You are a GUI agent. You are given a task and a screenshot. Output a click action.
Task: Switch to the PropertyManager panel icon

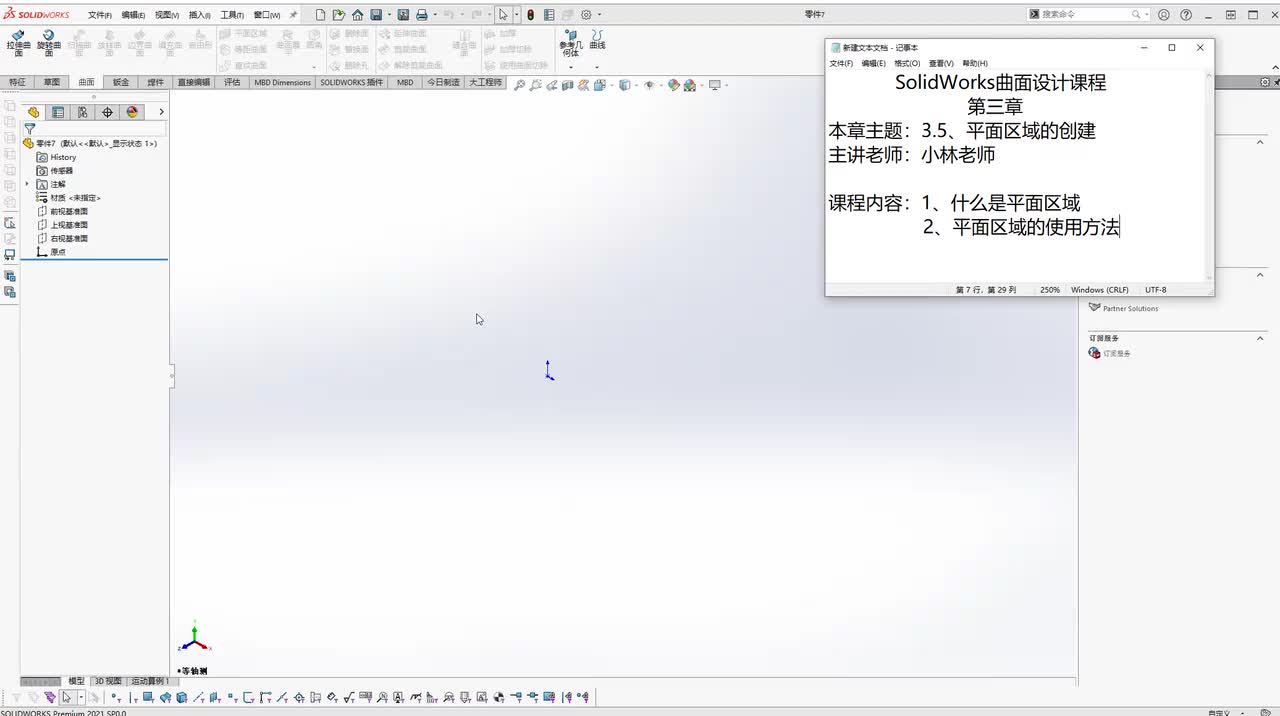[x=58, y=112]
